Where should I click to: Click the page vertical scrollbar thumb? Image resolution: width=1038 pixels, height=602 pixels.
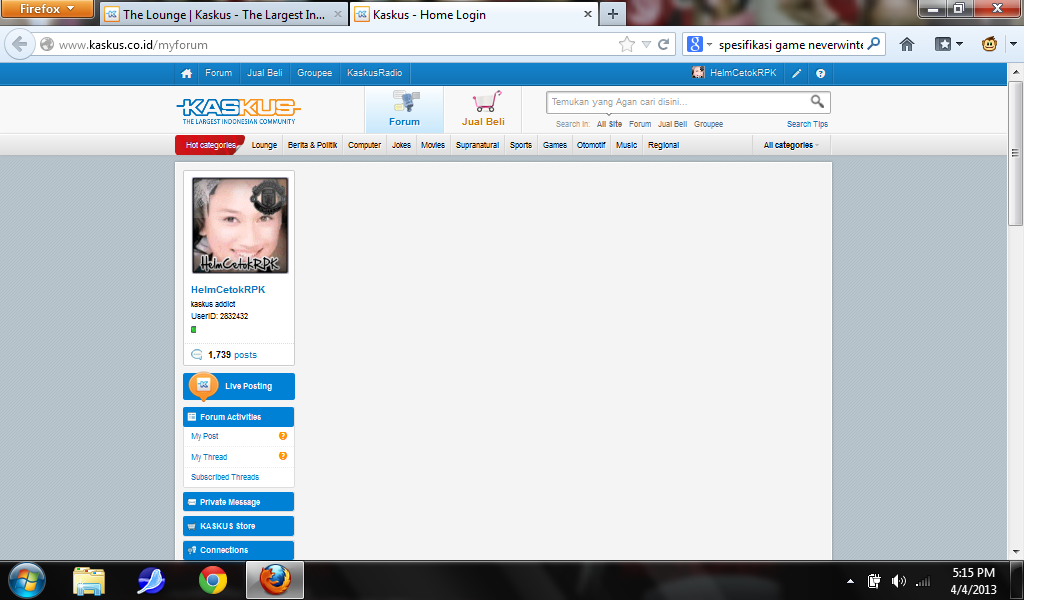pos(1015,154)
